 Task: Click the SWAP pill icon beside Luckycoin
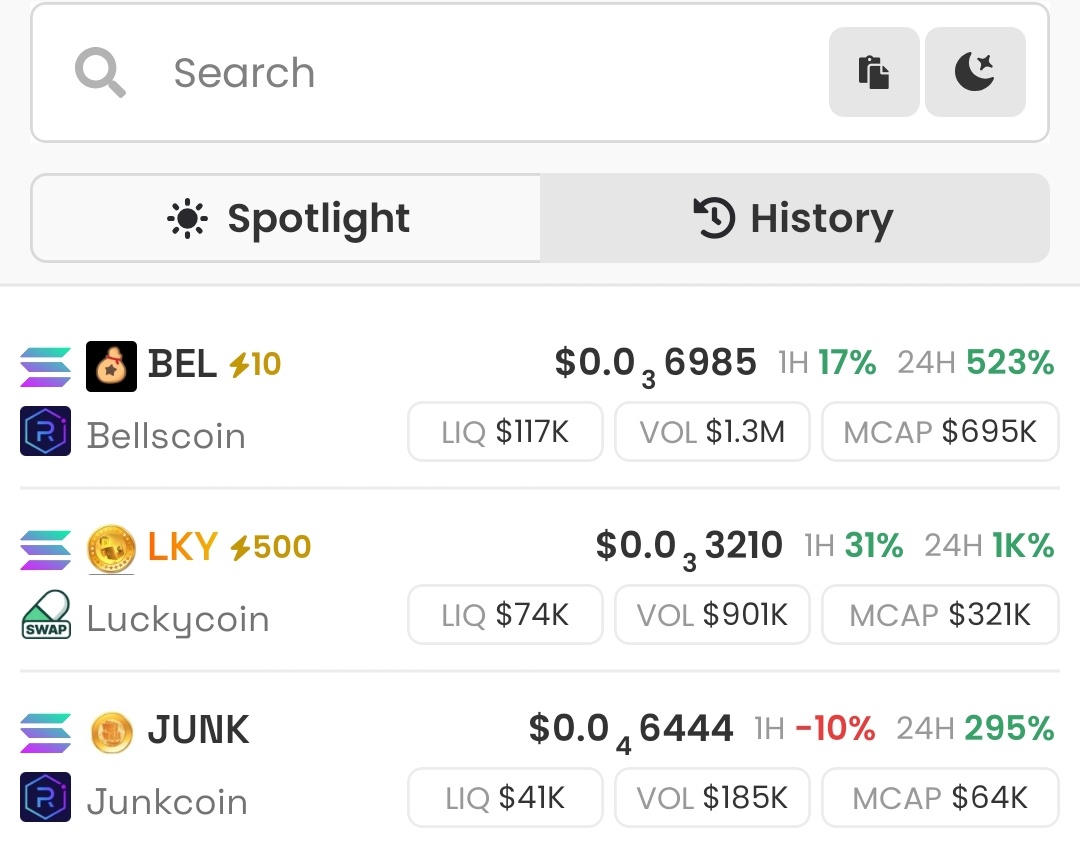click(46, 616)
